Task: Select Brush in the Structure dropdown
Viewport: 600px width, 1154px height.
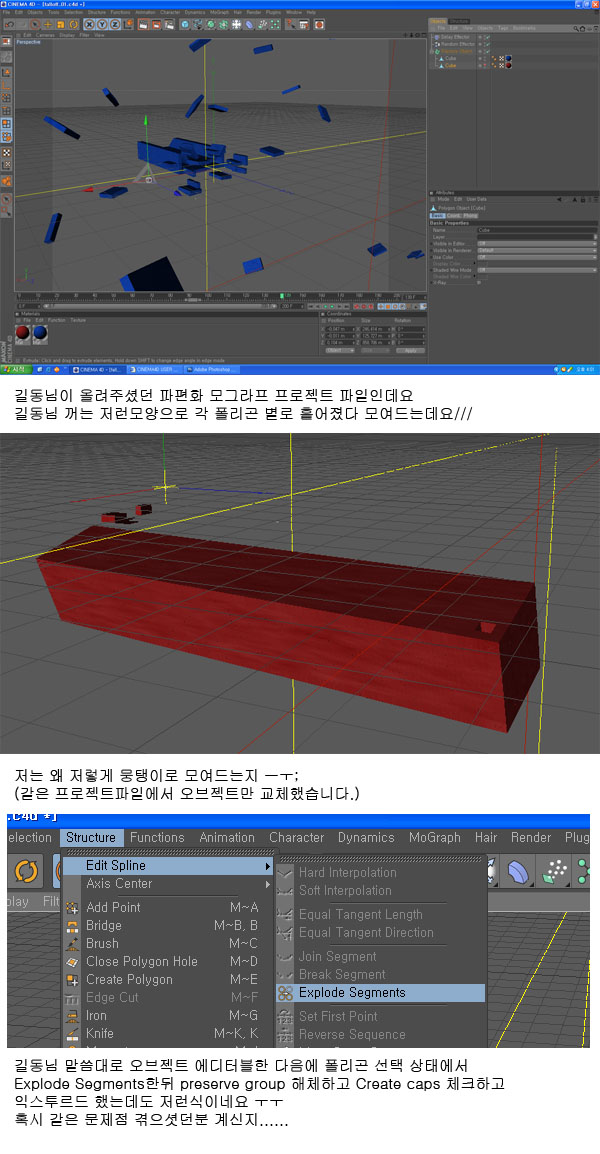Action: [167, 944]
